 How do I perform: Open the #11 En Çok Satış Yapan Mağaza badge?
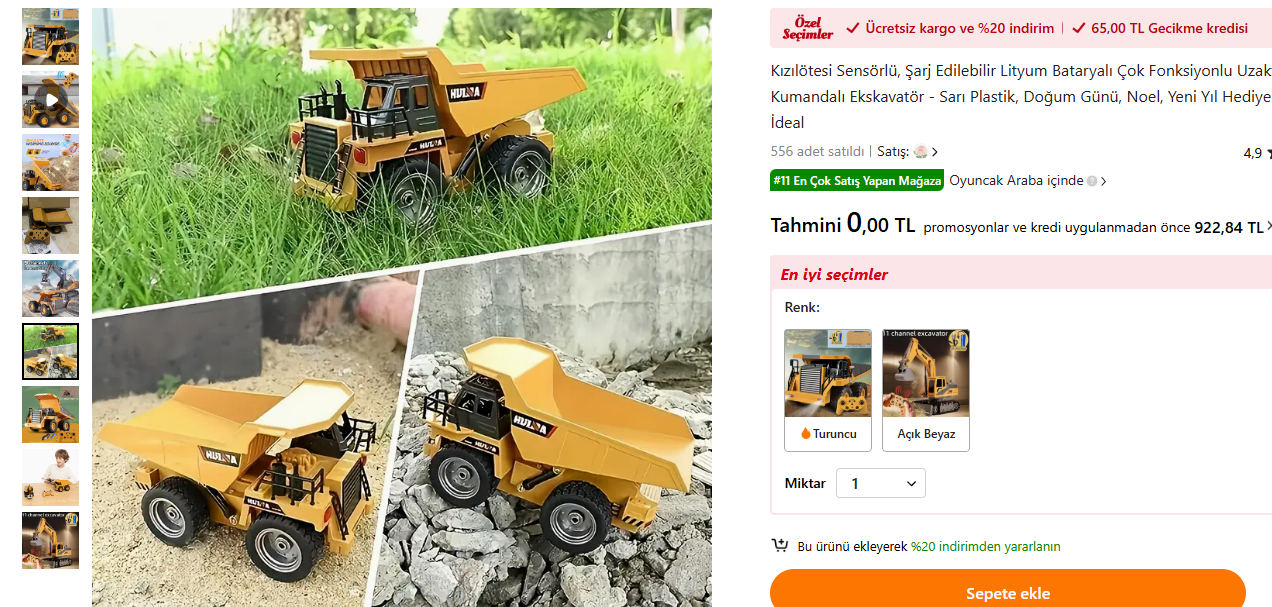(x=857, y=181)
